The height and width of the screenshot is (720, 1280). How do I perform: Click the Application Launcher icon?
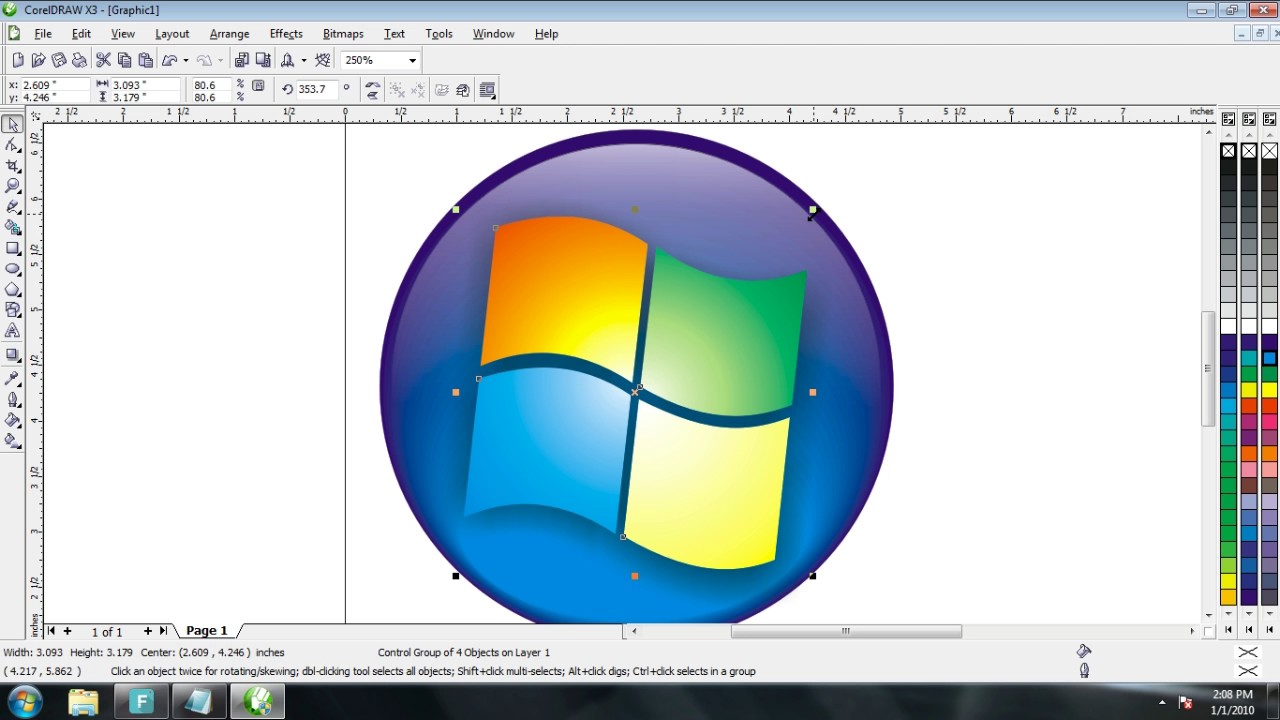288,60
